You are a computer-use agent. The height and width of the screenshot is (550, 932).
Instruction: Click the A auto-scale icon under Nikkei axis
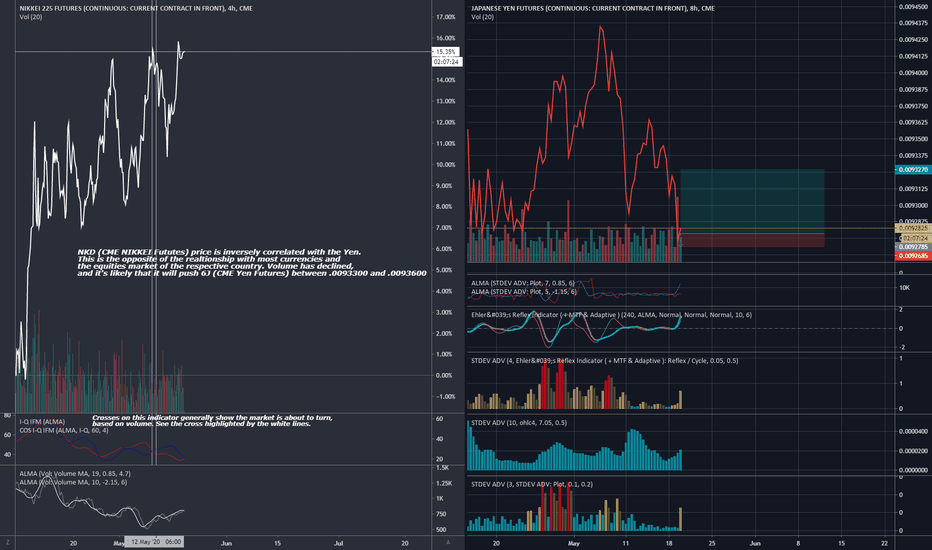pos(448,542)
